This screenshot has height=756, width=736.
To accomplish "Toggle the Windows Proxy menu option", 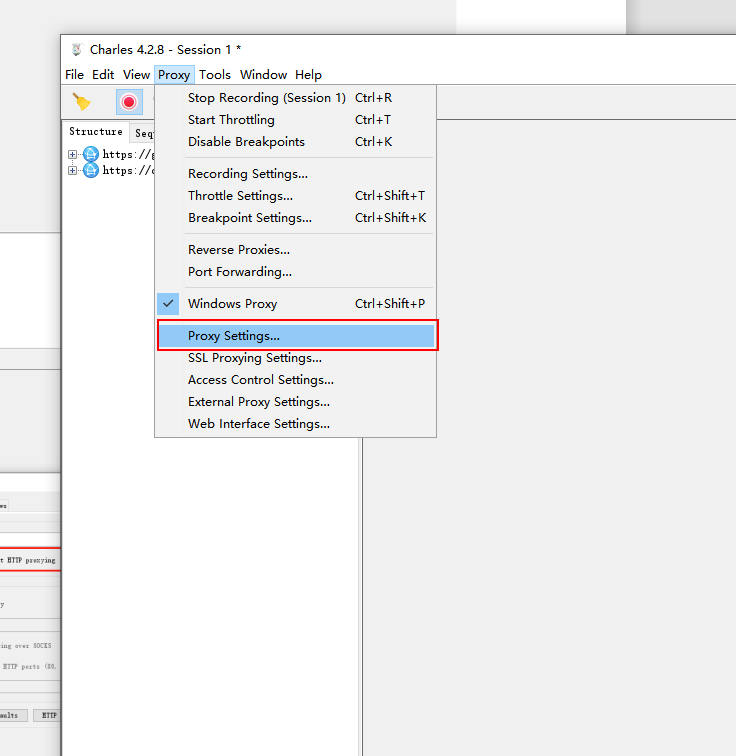I will 295,304.
